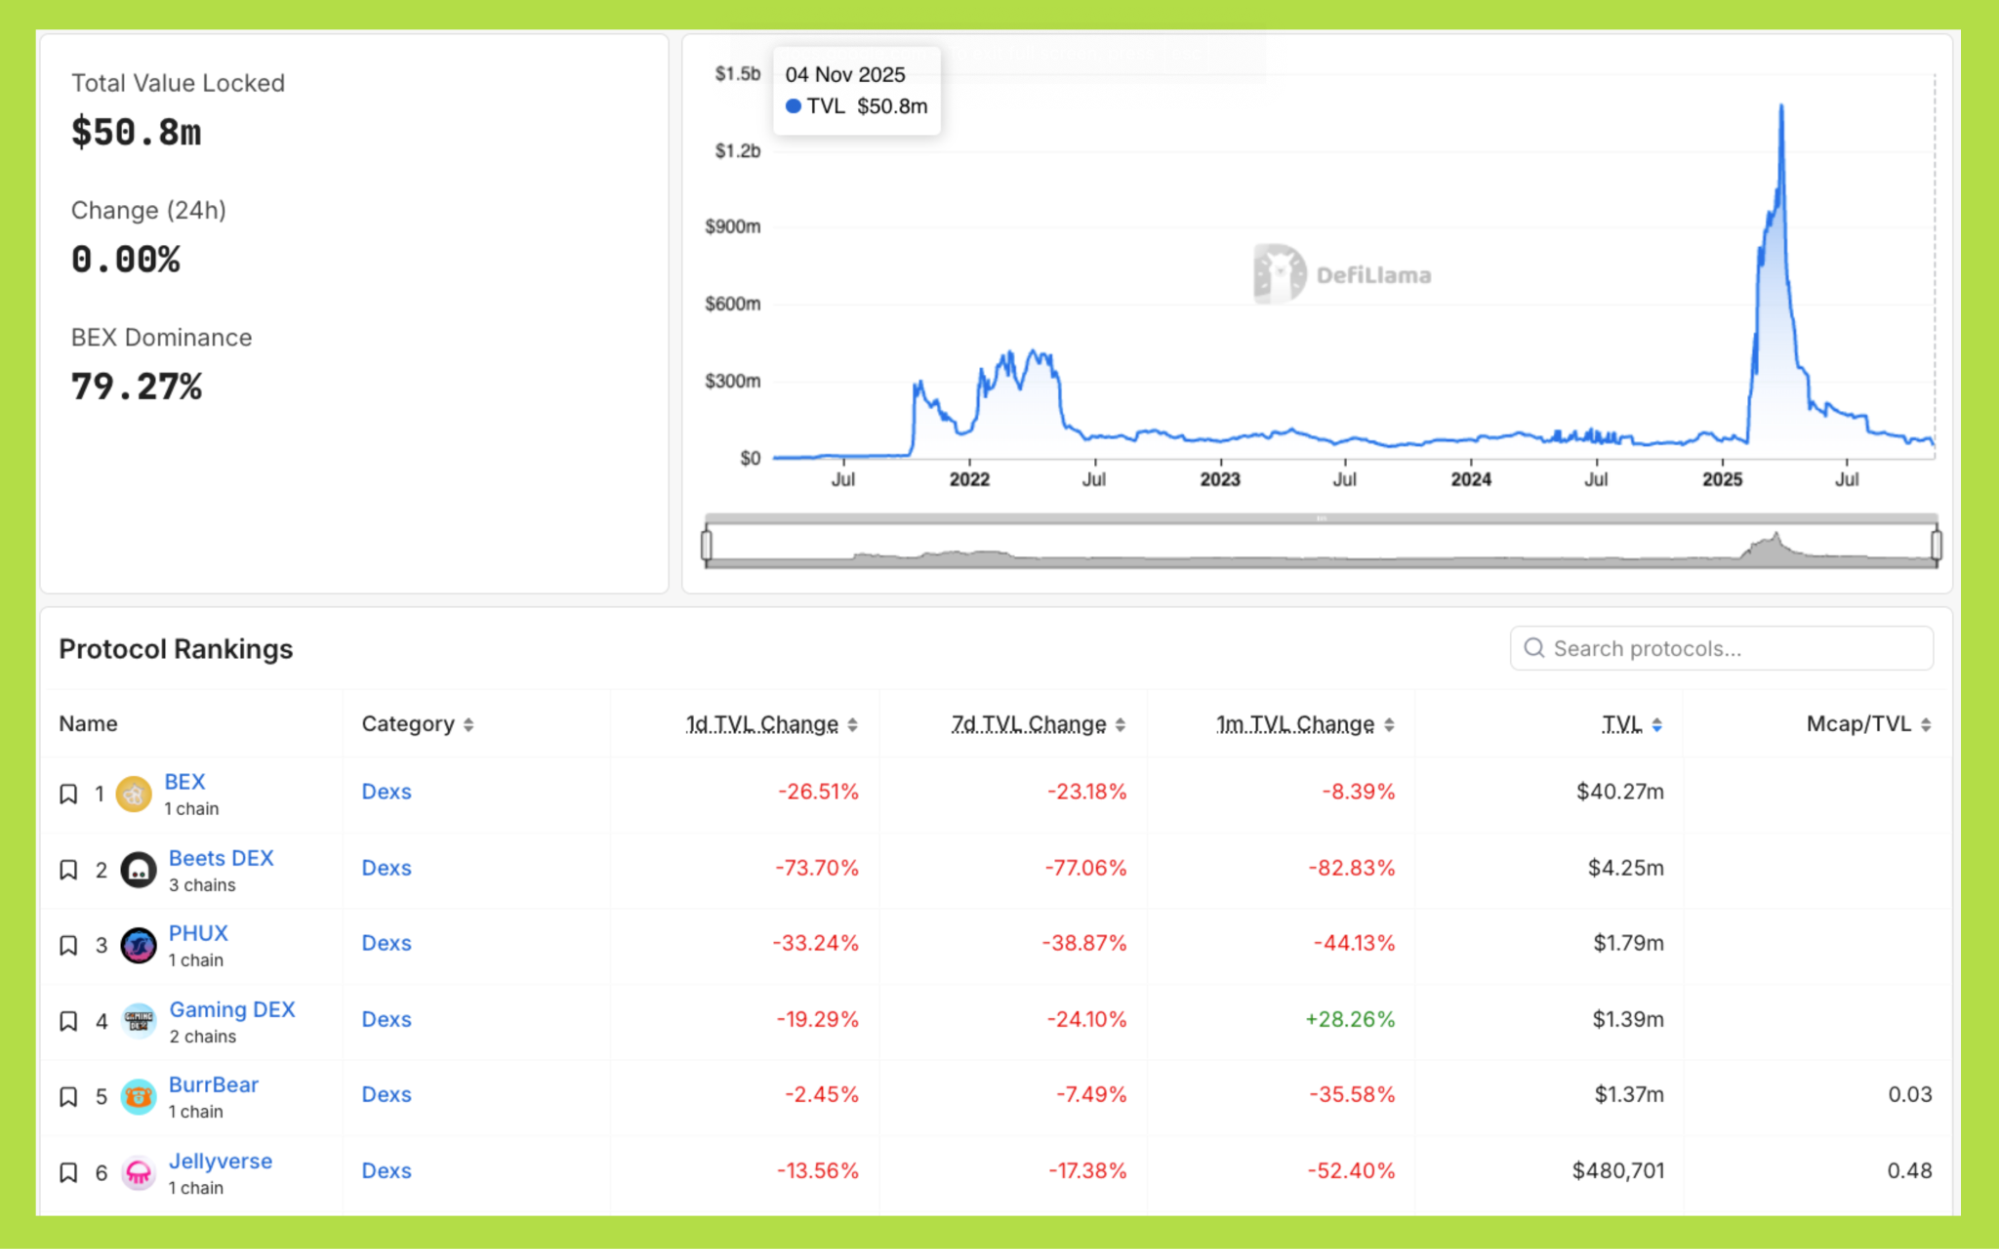Screen dimensions: 1999x1250
Task: Grab the left chart range slider handle
Action: coord(707,545)
